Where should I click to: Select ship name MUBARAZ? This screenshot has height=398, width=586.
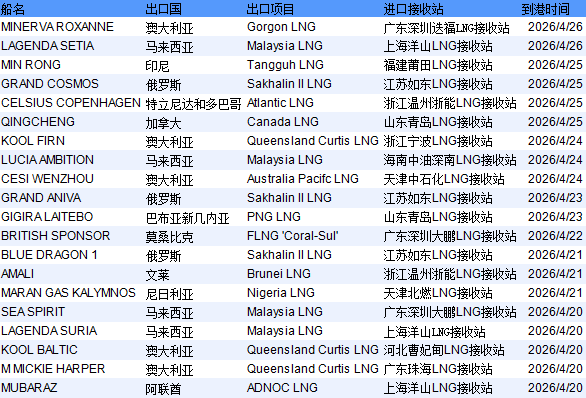pyautogui.click(x=29, y=388)
